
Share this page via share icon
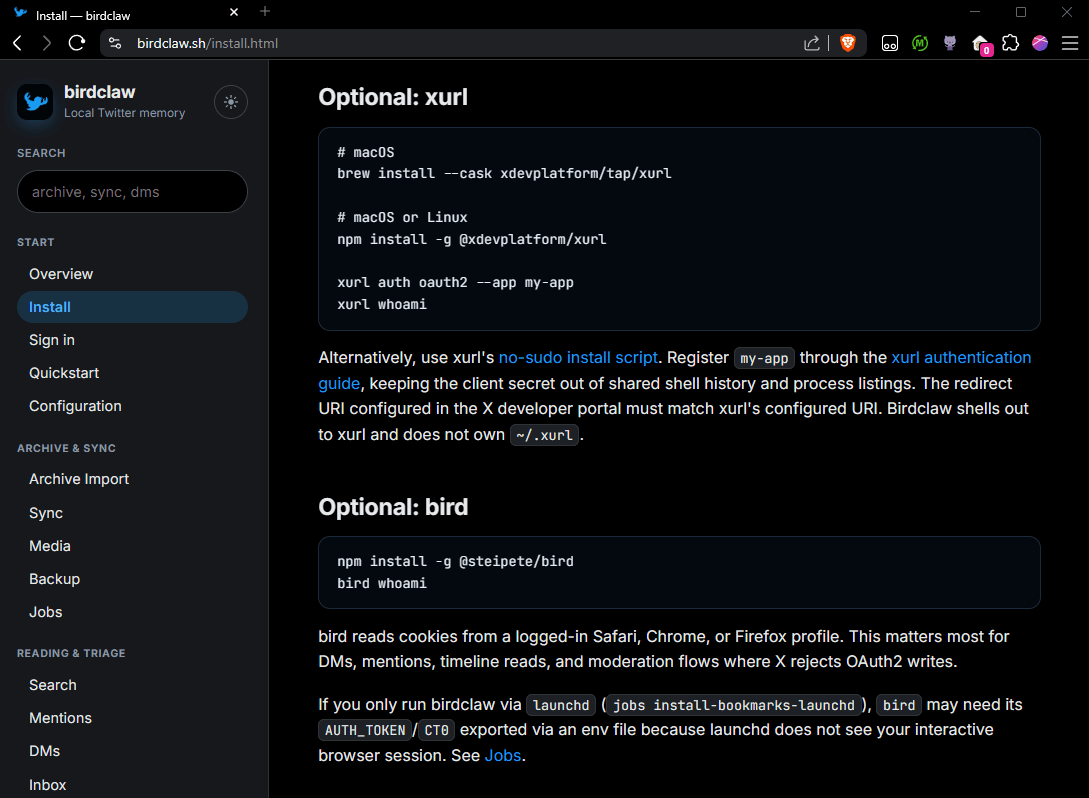pos(811,43)
